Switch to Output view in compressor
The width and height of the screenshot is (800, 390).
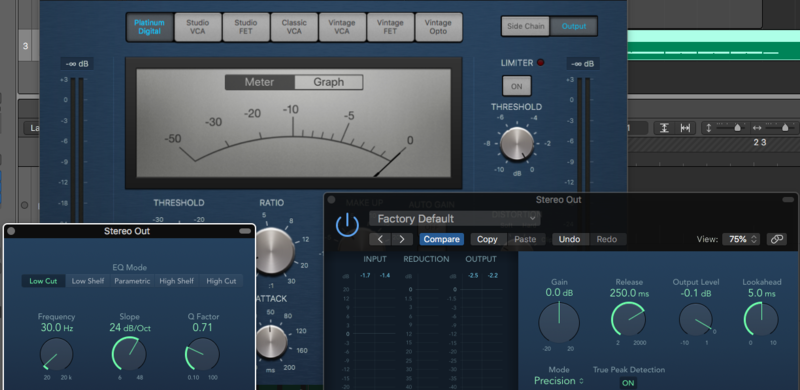pyautogui.click(x=573, y=26)
